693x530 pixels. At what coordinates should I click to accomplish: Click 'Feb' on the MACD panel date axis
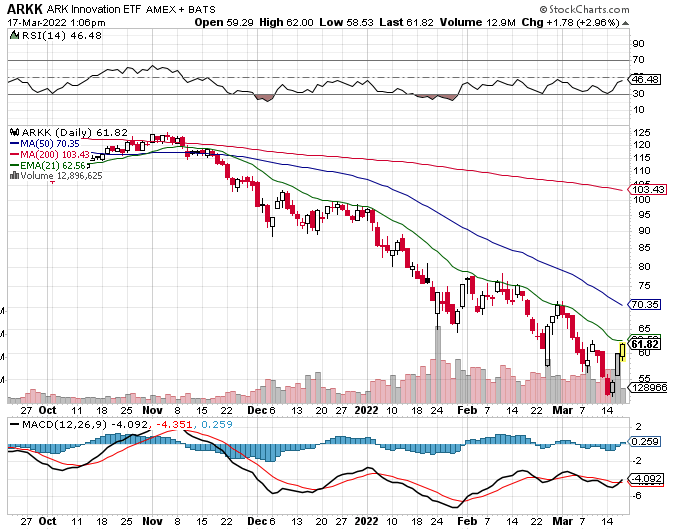(x=467, y=521)
